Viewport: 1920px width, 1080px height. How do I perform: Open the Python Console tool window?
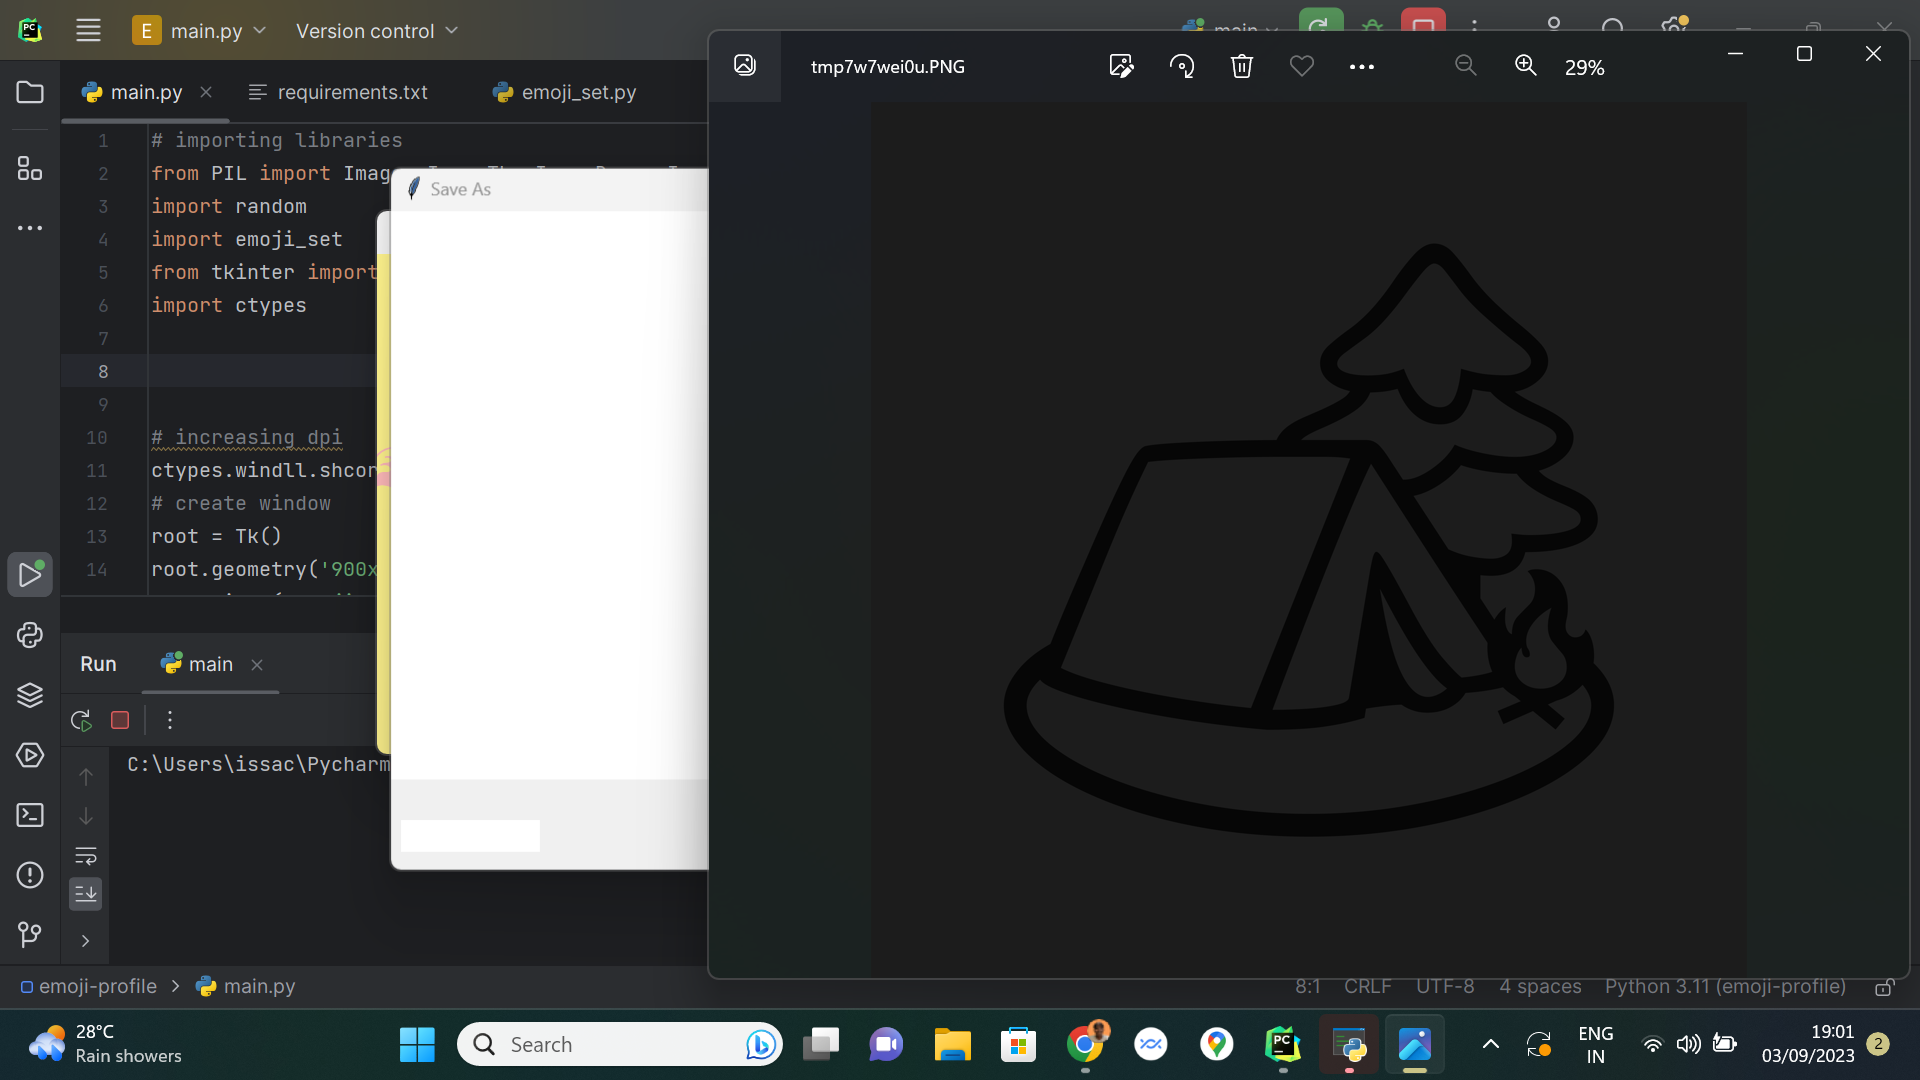coord(30,635)
